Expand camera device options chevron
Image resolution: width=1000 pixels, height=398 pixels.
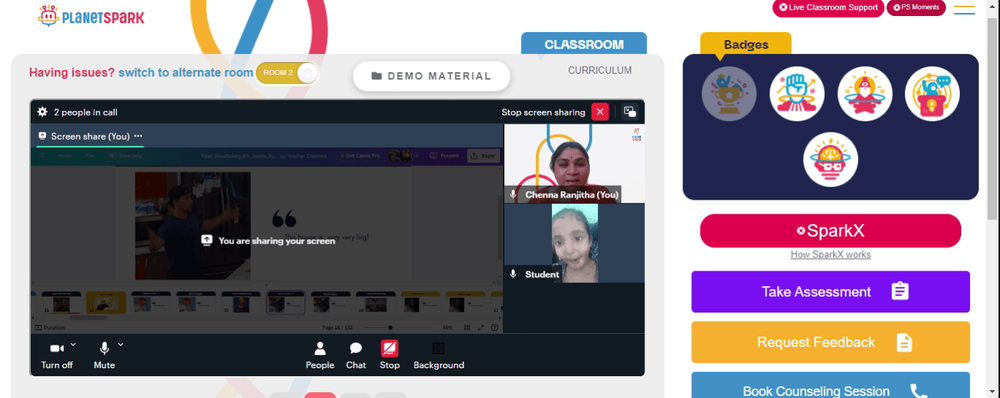pyautogui.click(x=73, y=344)
